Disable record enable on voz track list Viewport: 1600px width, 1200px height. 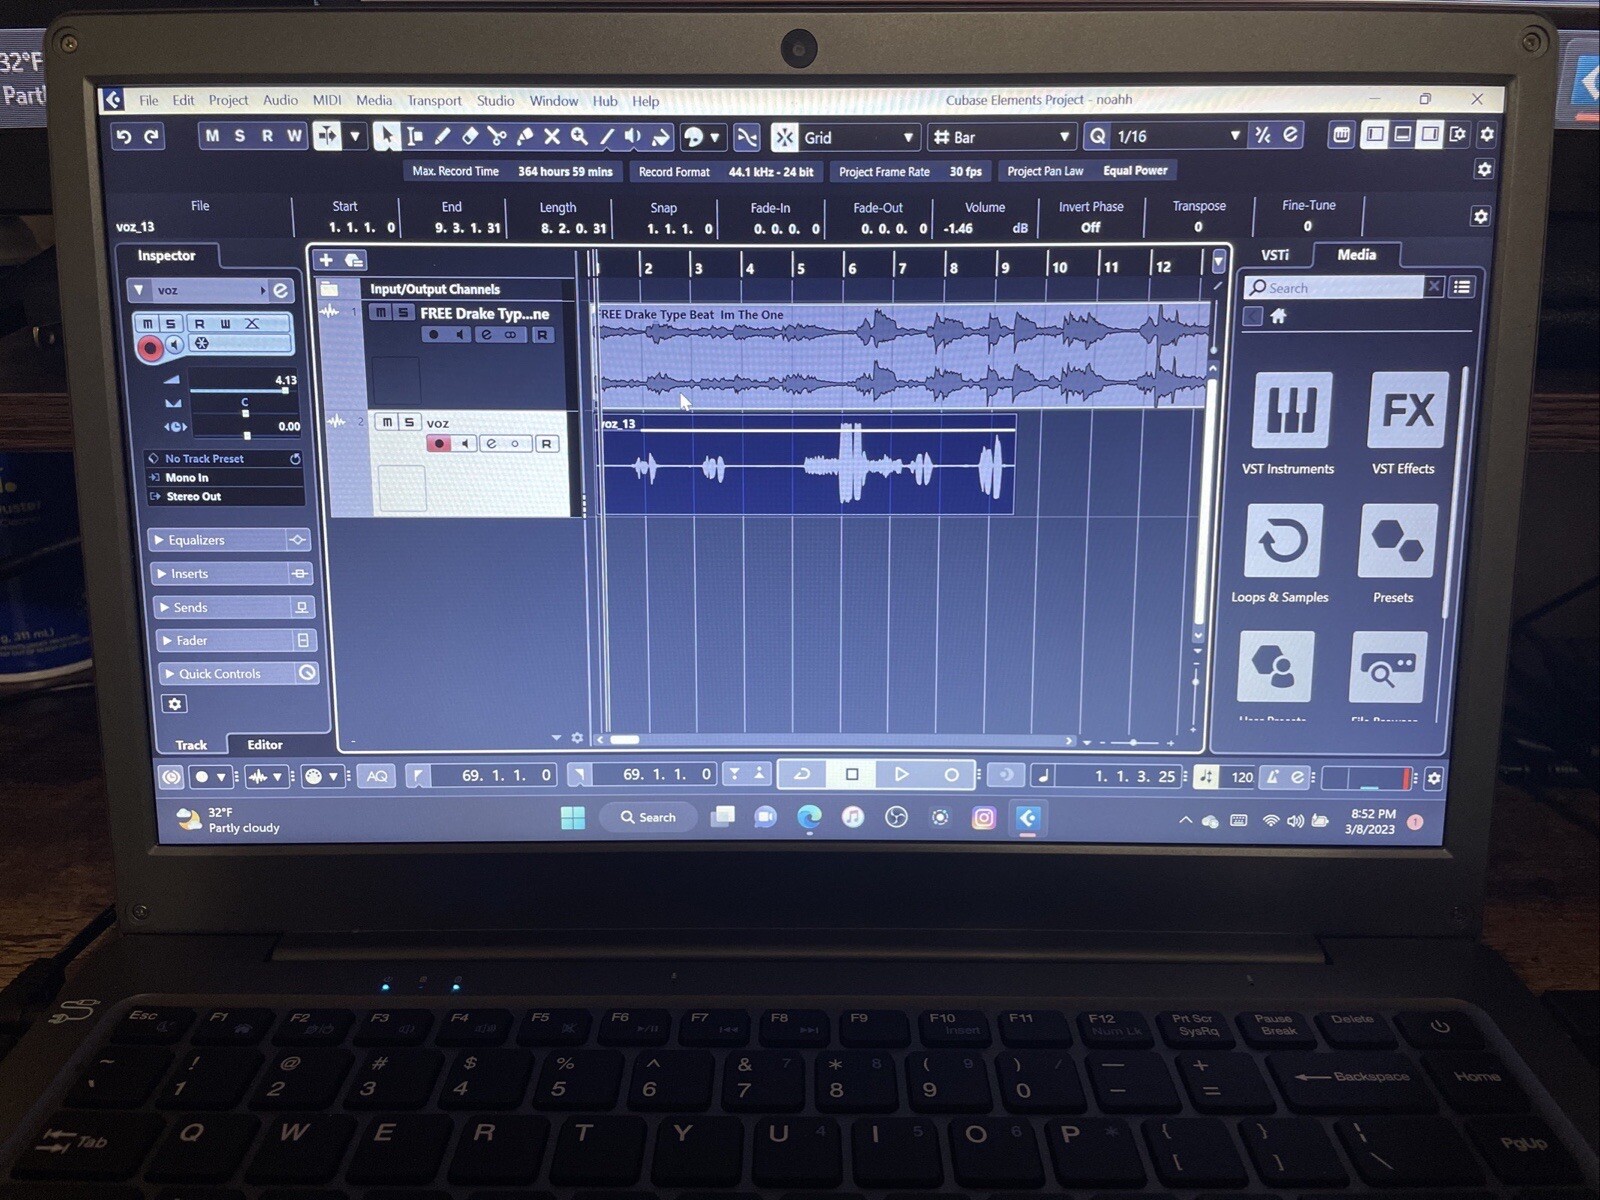click(x=438, y=444)
